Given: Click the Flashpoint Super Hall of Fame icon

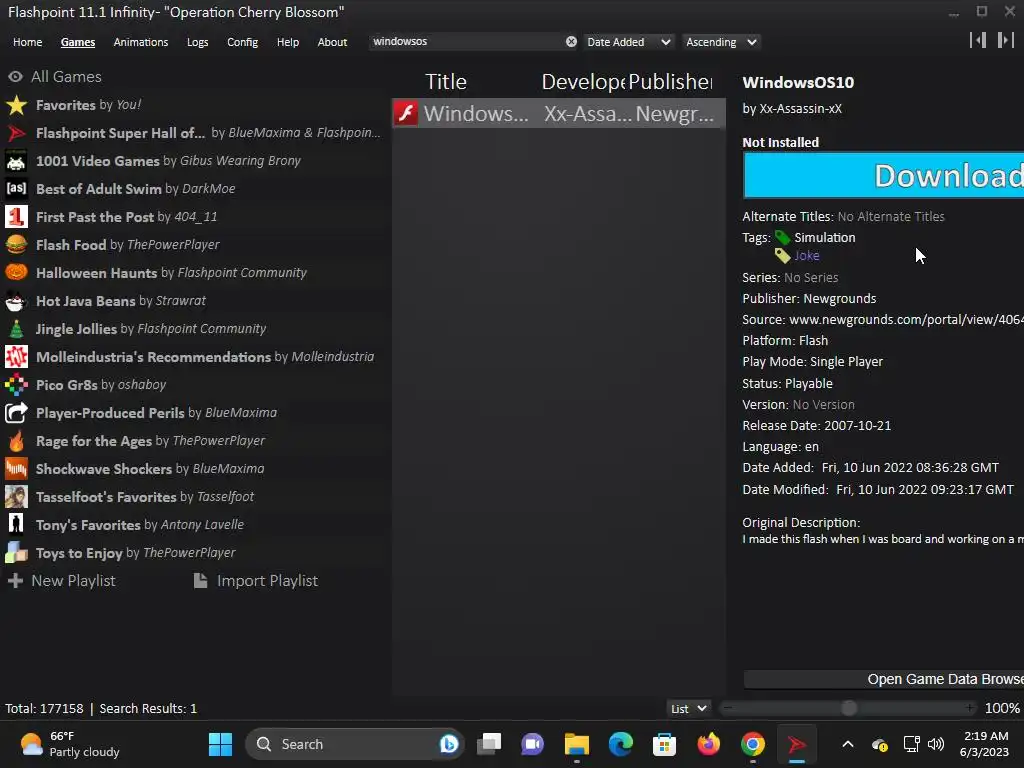Looking at the screenshot, I should [16, 133].
